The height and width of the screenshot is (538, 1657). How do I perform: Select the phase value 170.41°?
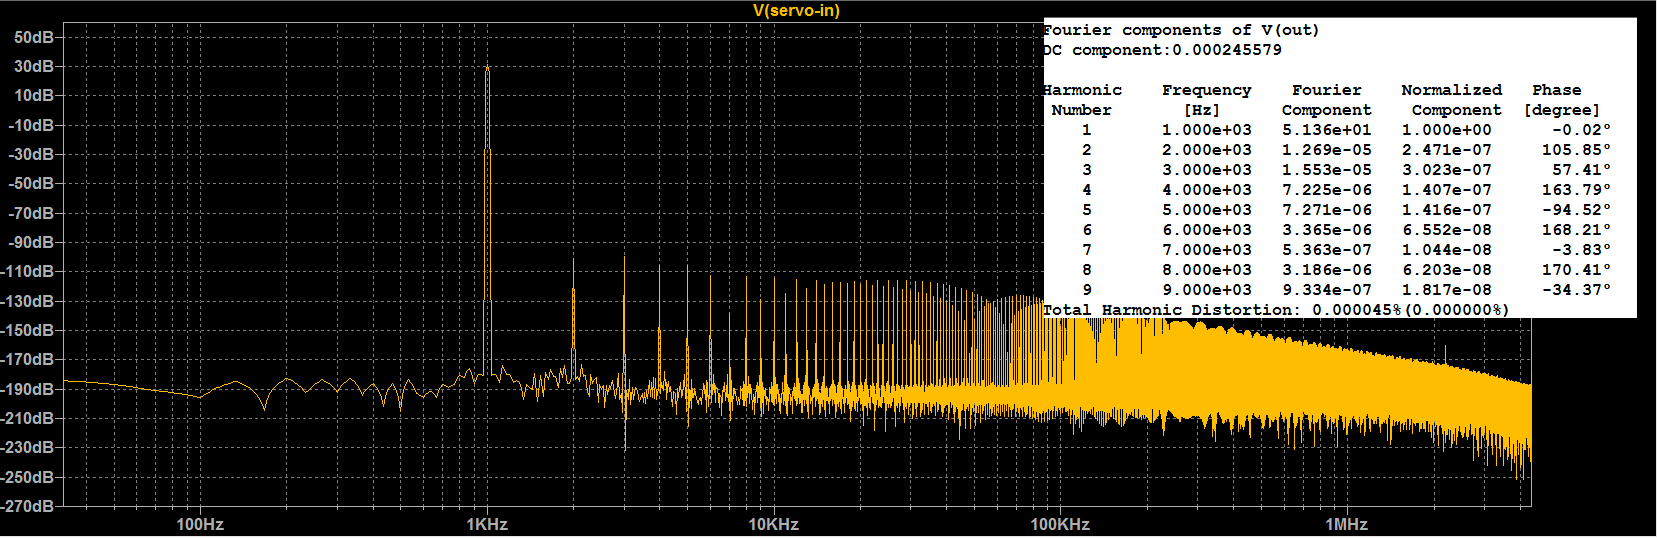coord(1577,270)
